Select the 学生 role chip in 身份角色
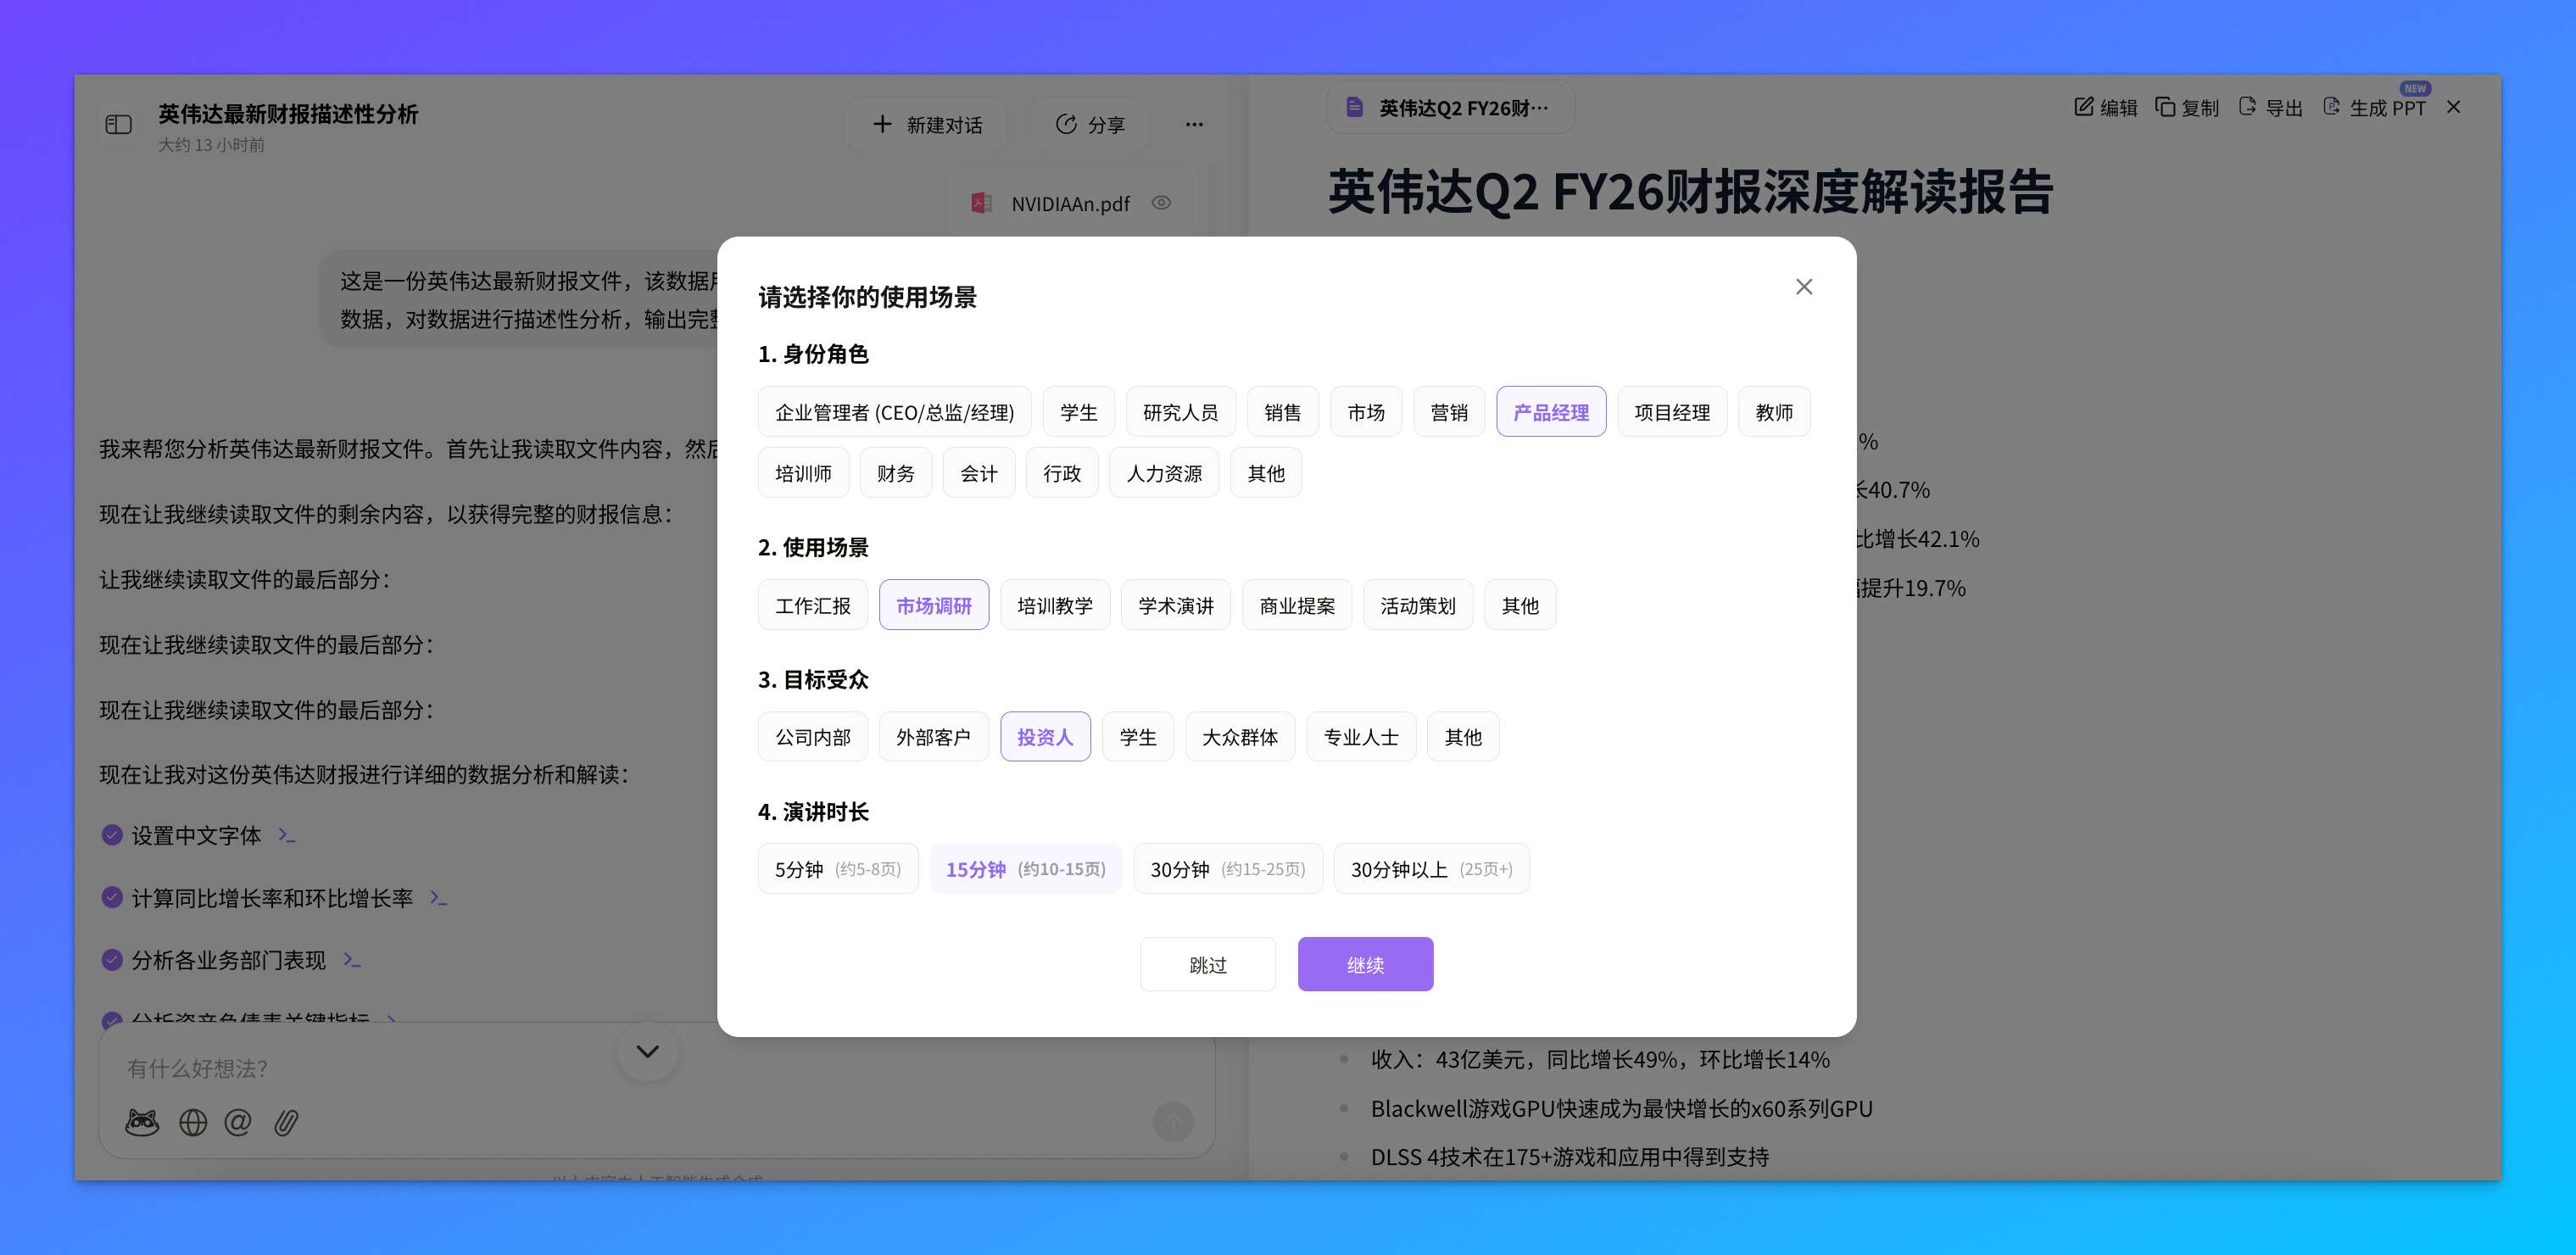 [1078, 411]
